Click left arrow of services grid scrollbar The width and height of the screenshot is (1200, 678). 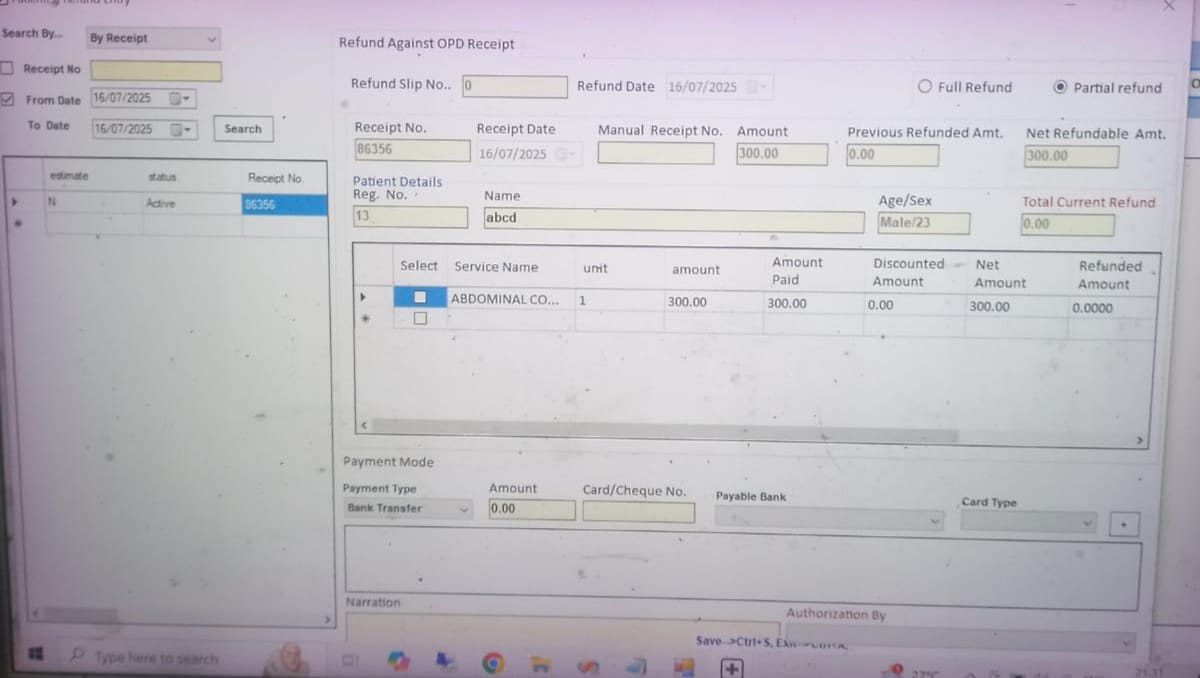point(363,426)
